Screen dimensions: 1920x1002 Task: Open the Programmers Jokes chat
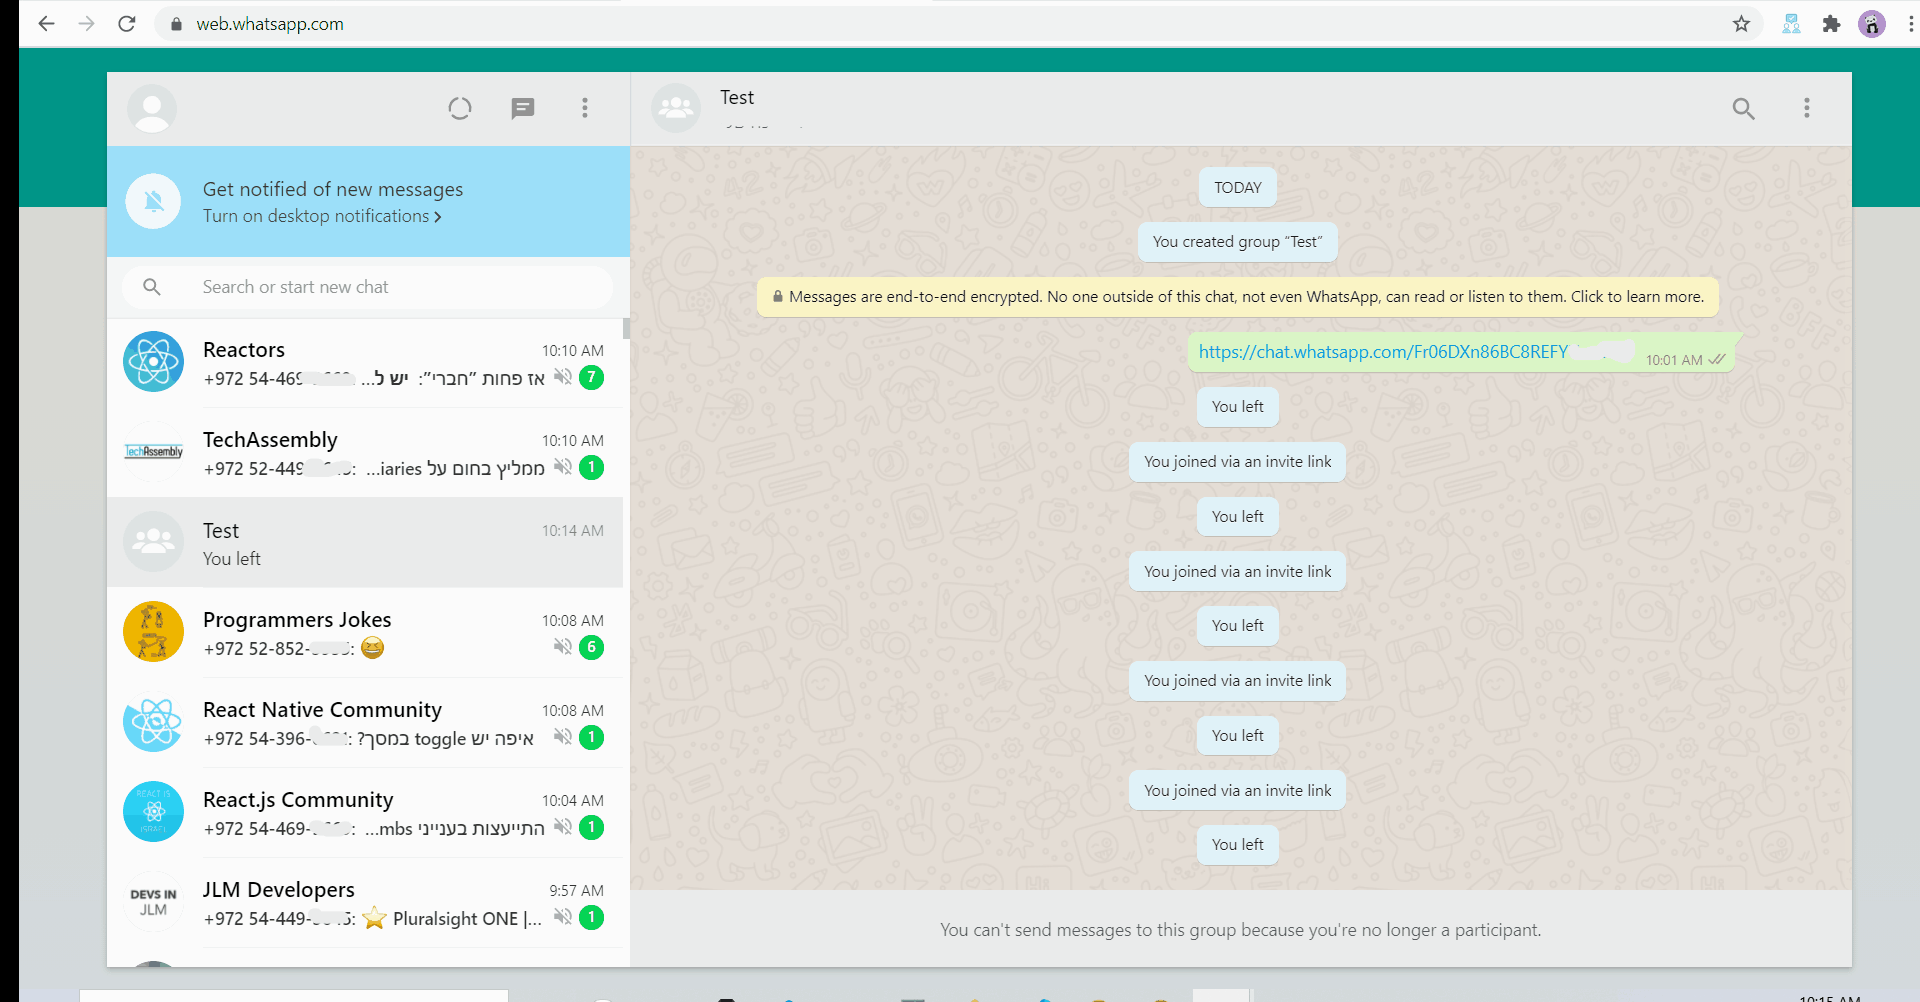click(x=365, y=633)
